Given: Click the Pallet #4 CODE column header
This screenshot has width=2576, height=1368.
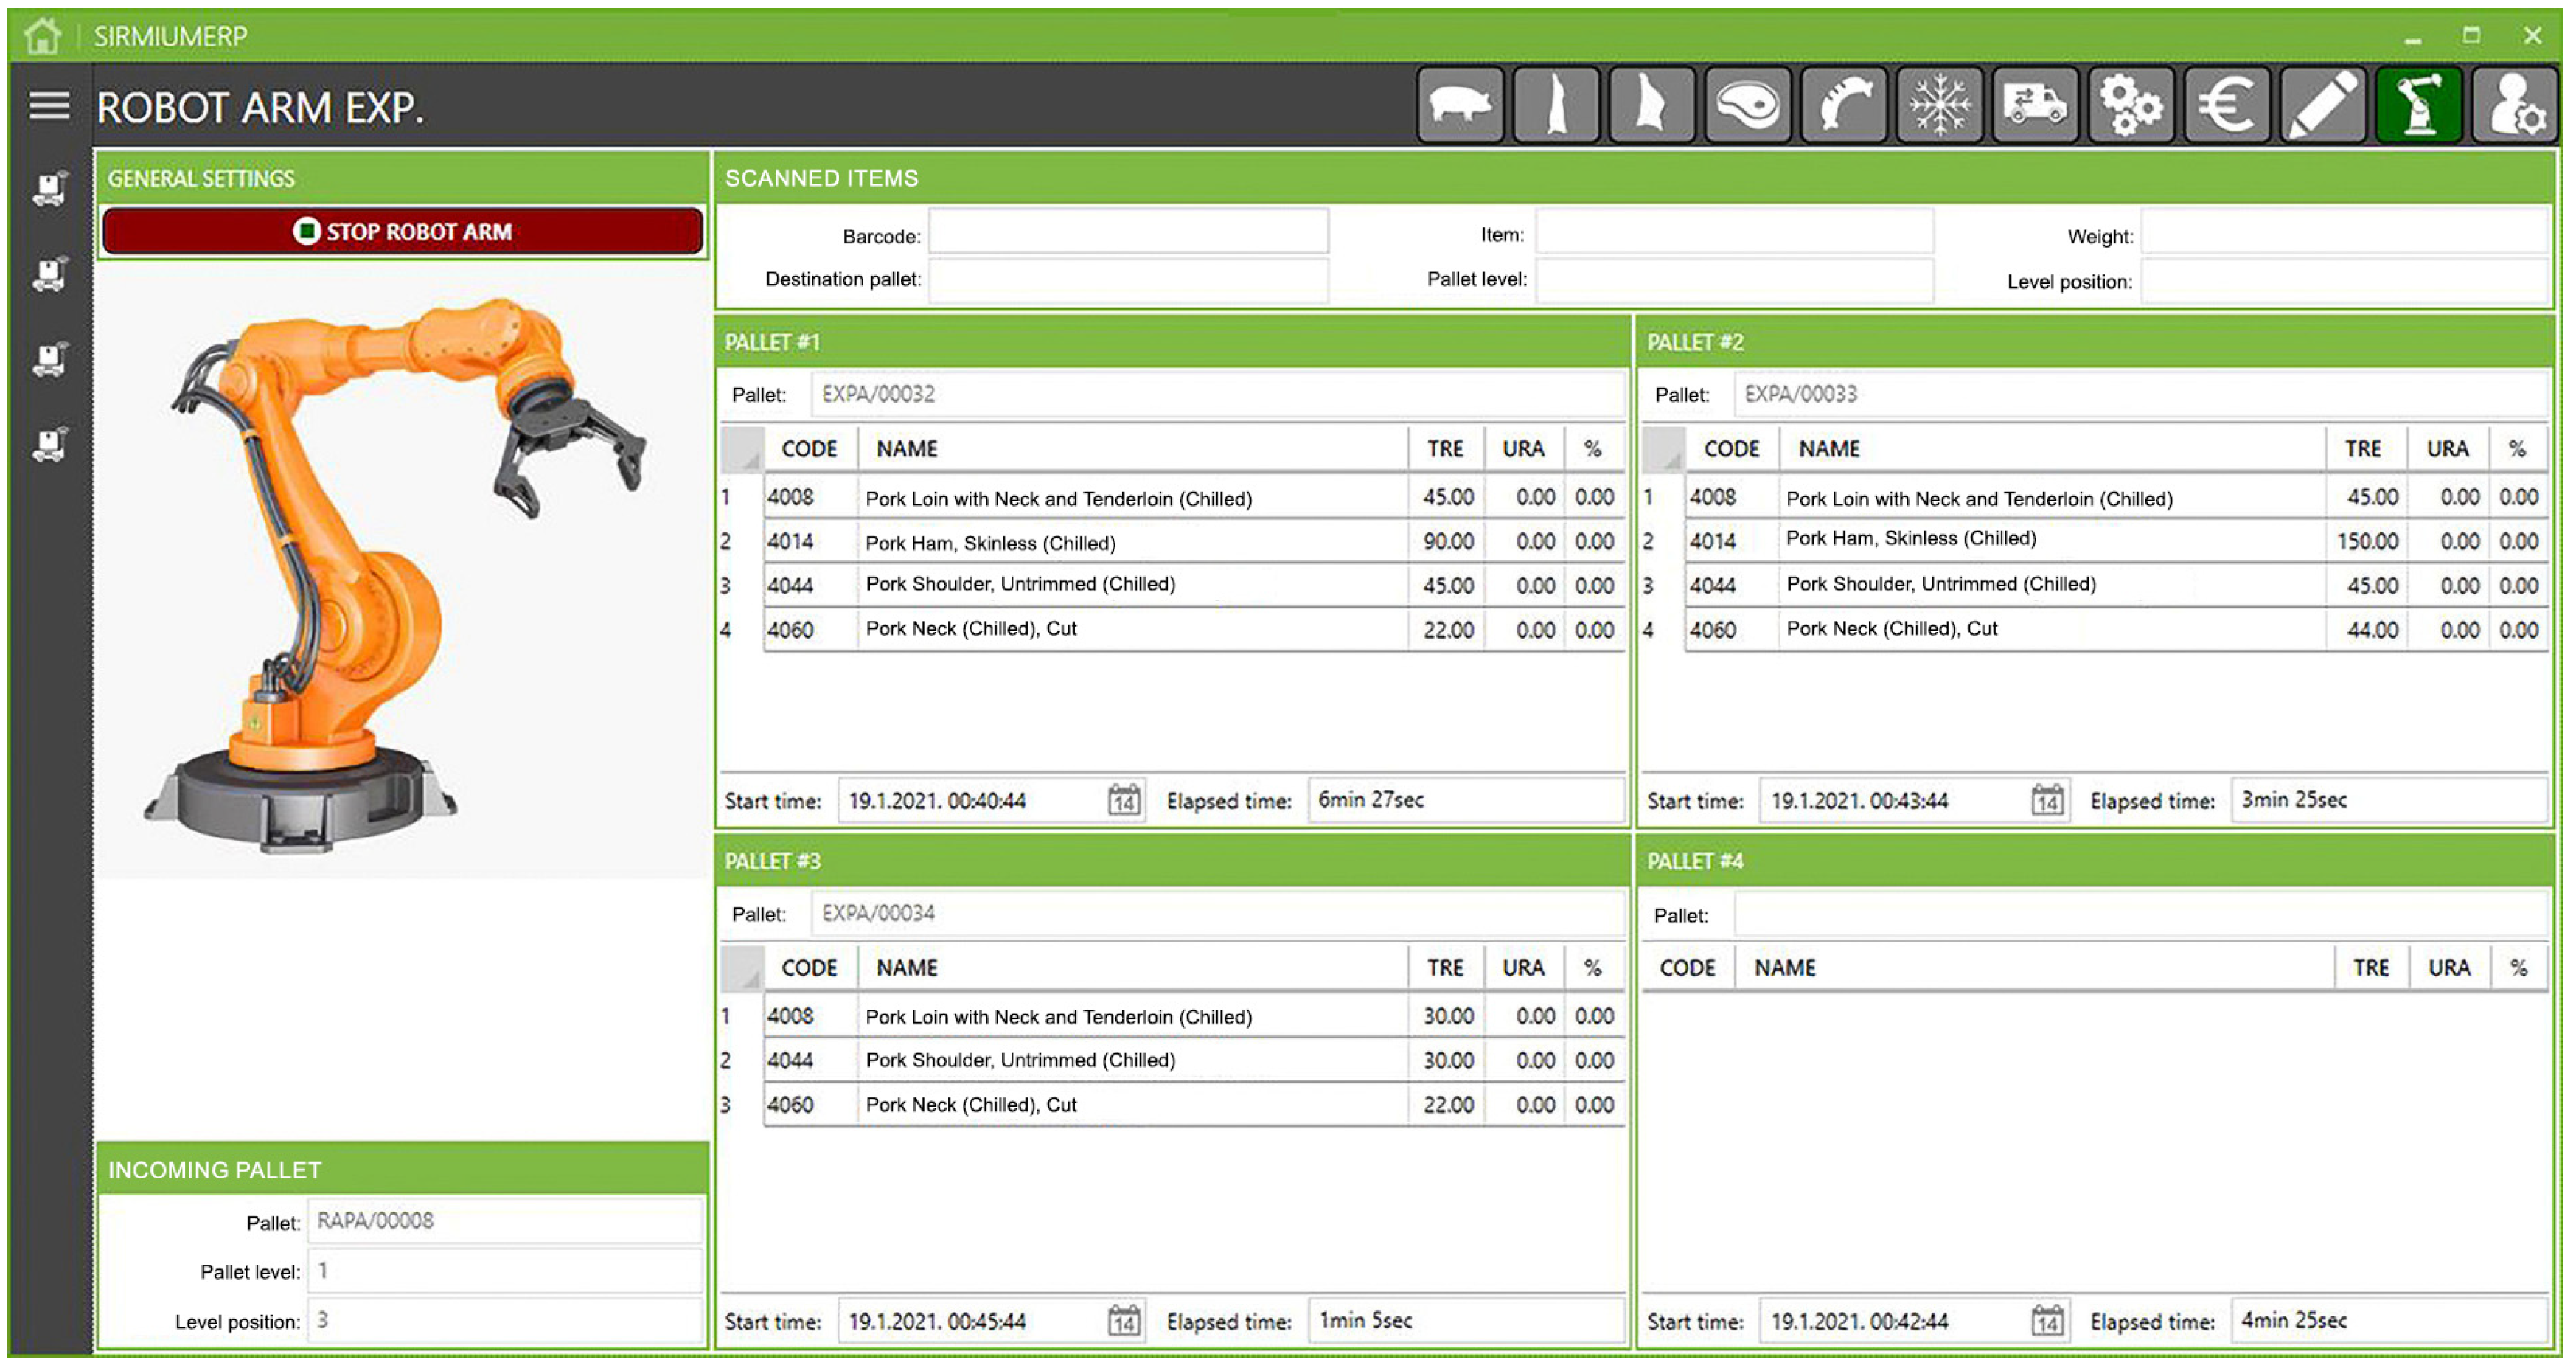Looking at the screenshot, I should pos(1687,968).
